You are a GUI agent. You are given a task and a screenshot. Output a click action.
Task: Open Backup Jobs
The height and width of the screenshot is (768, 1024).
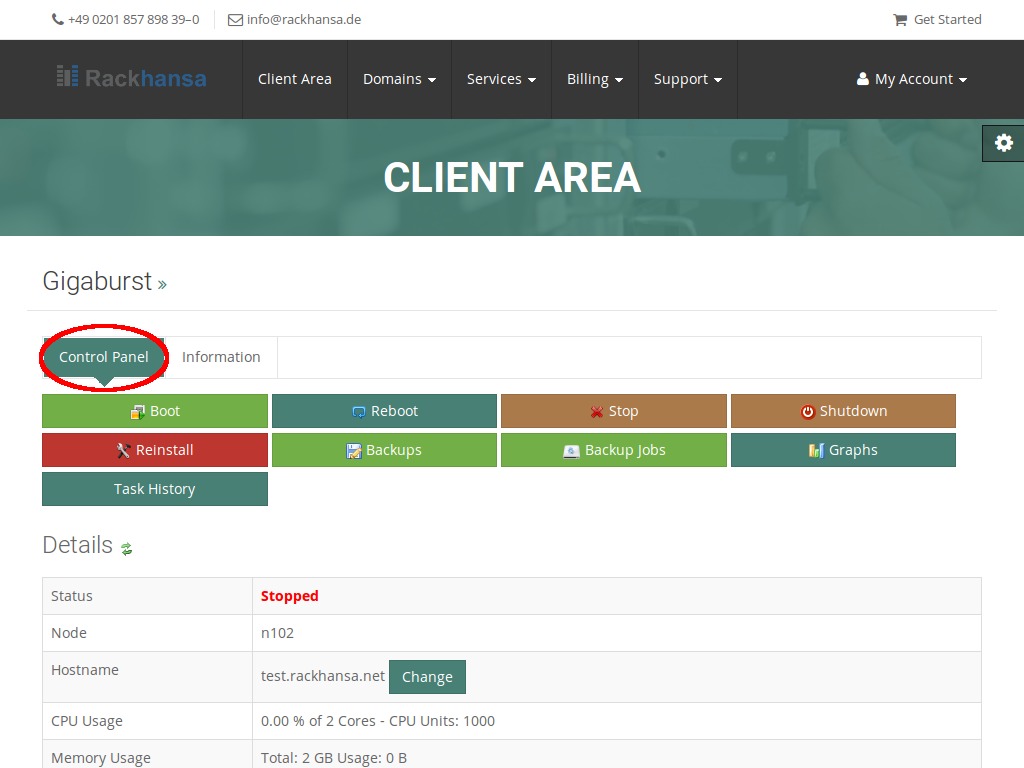click(x=614, y=450)
